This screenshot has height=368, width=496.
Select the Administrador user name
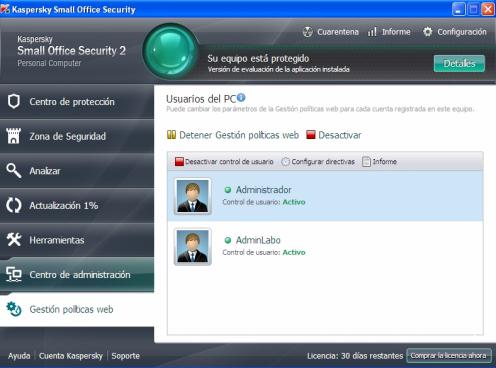point(263,190)
